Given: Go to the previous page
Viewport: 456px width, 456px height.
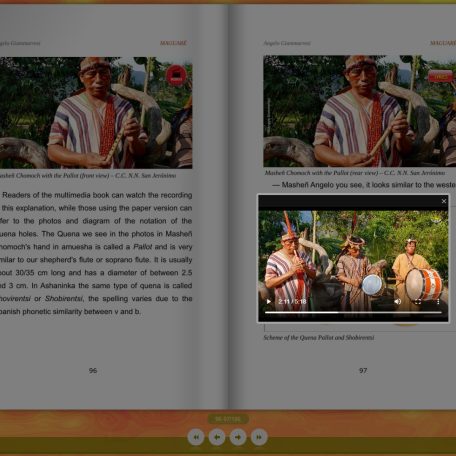Looking at the screenshot, I should (217, 437).
